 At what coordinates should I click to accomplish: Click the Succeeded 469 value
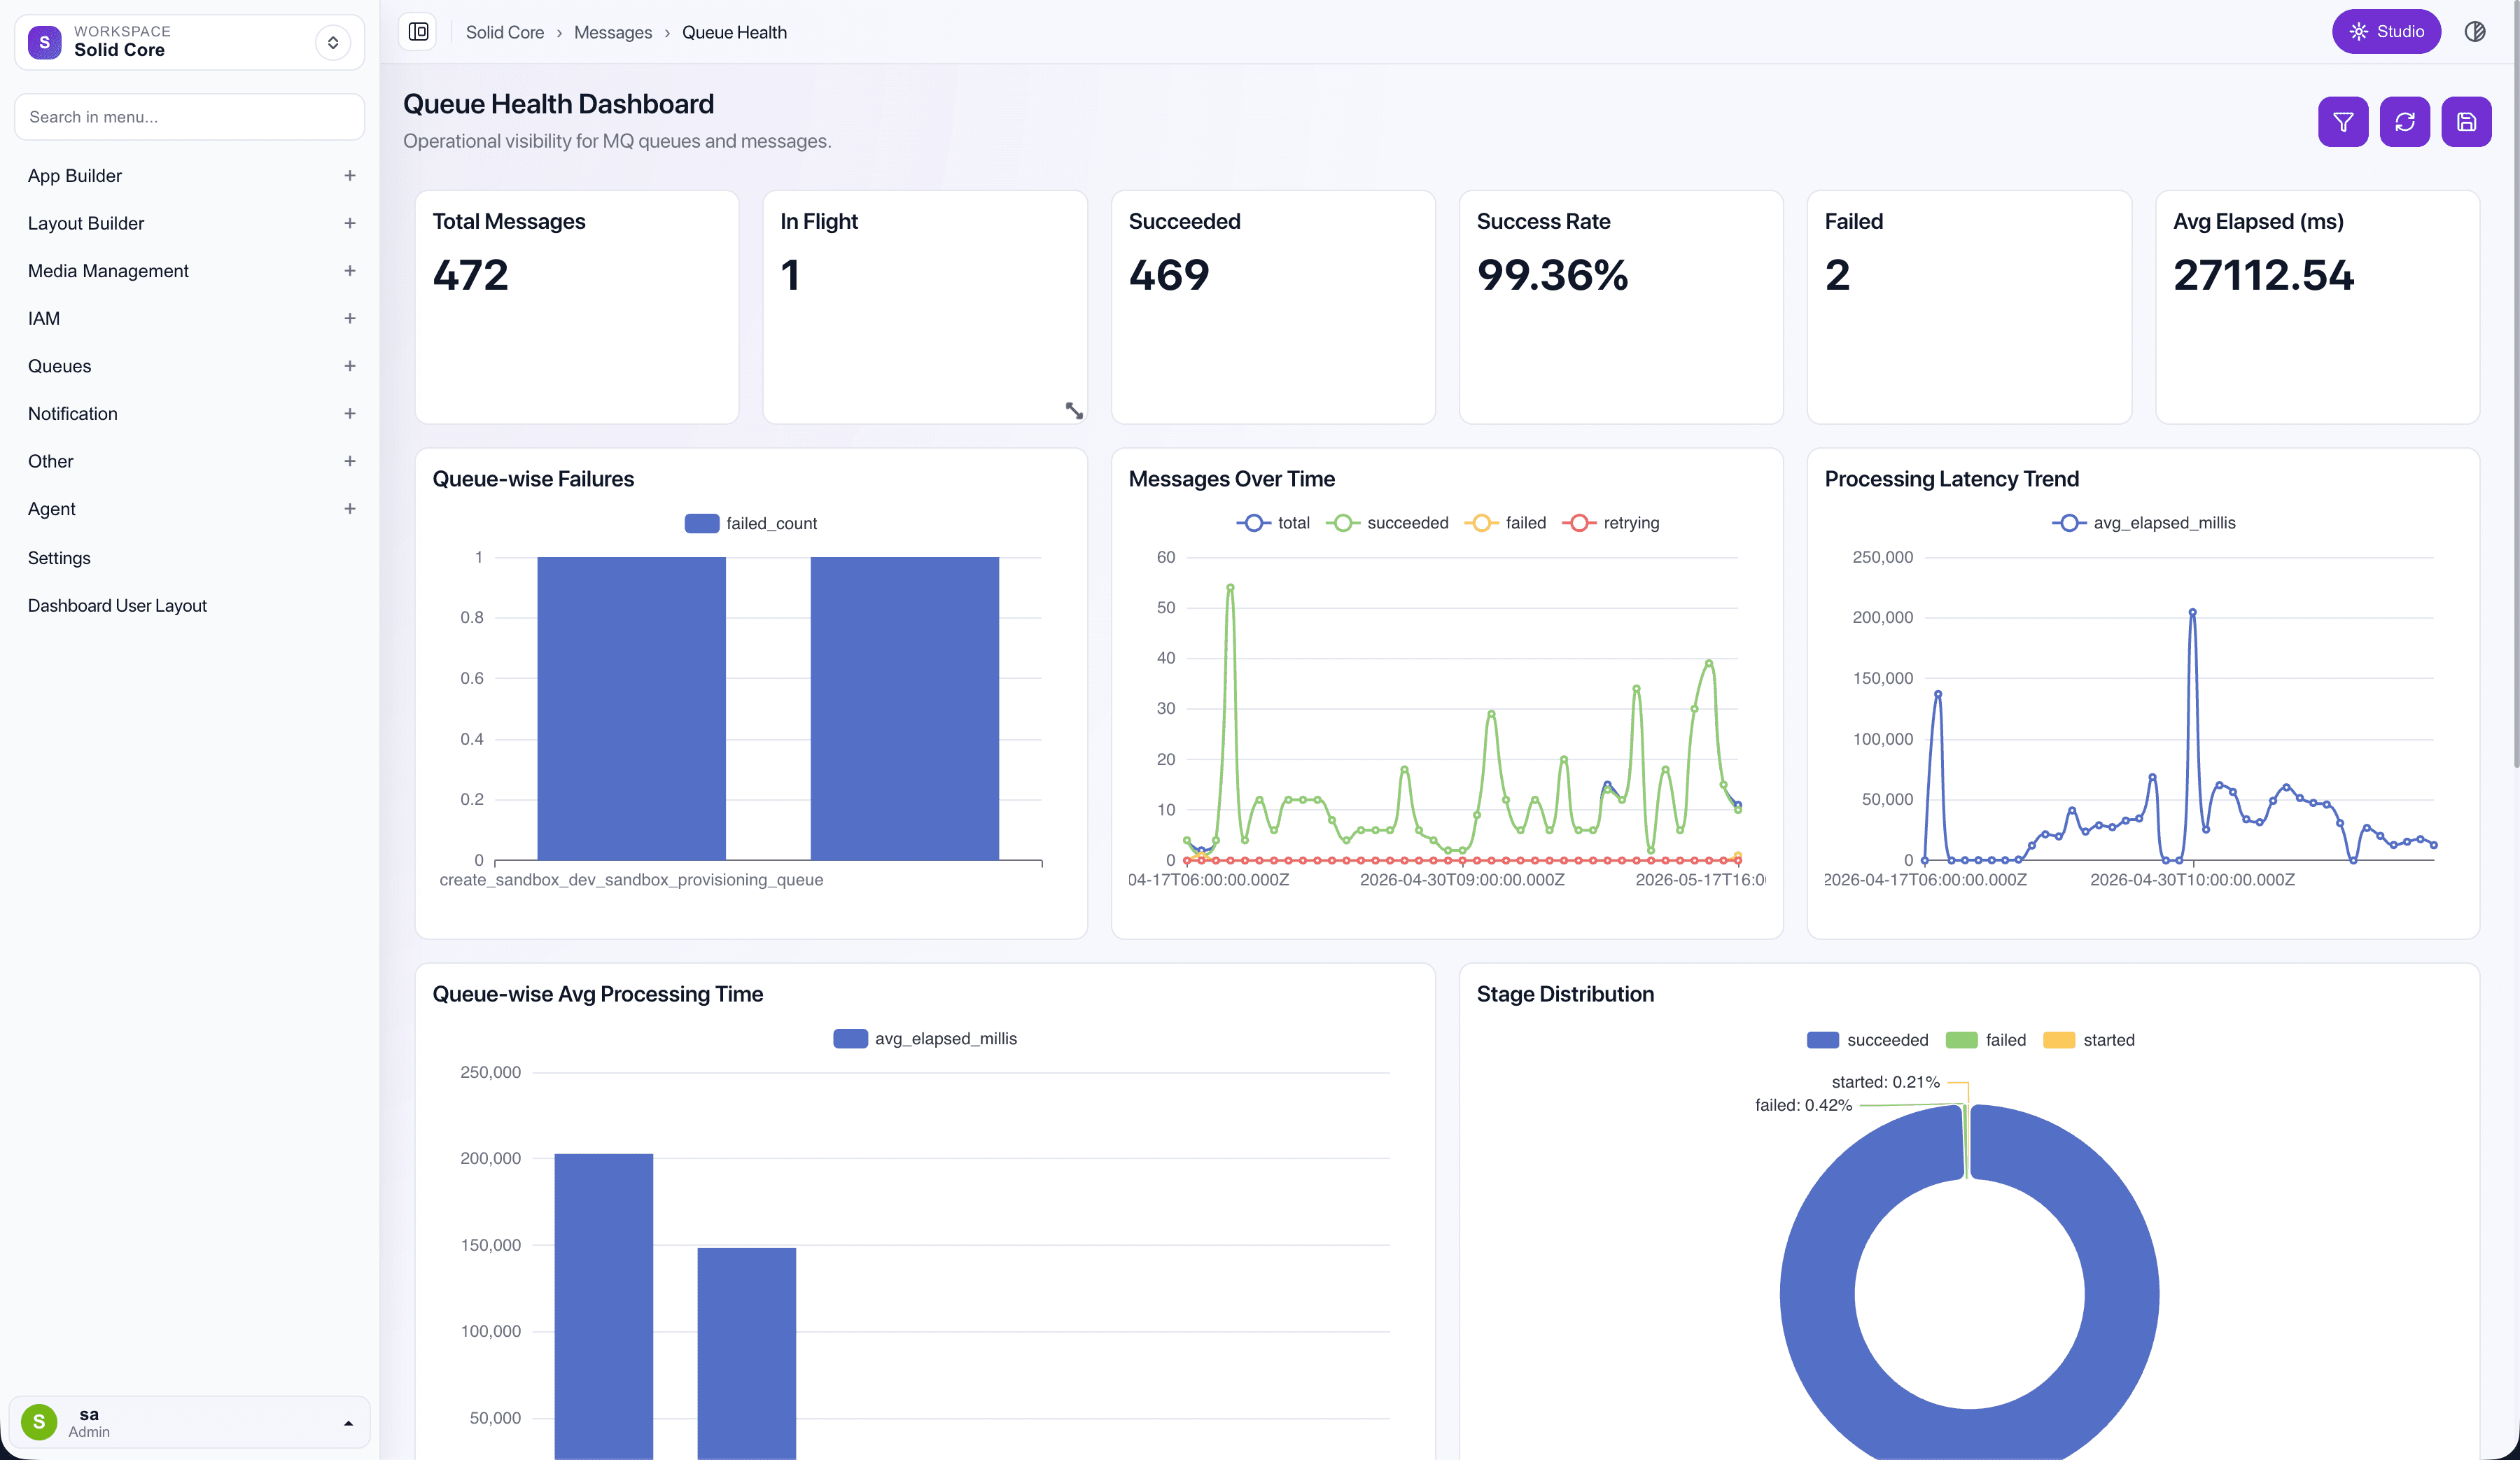pyautogui.click(x=1169, y=275)
